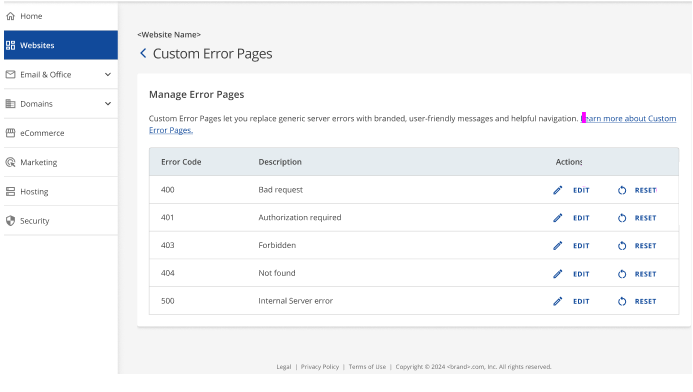Click EDIT for Not found
693x392 pixels.
click(581, 274)
